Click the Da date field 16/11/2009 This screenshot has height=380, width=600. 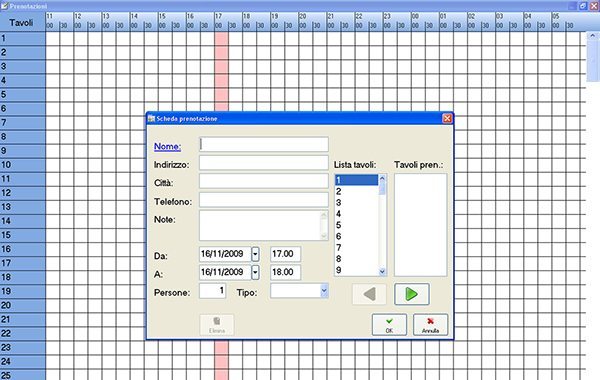click(x=225, y=254)
